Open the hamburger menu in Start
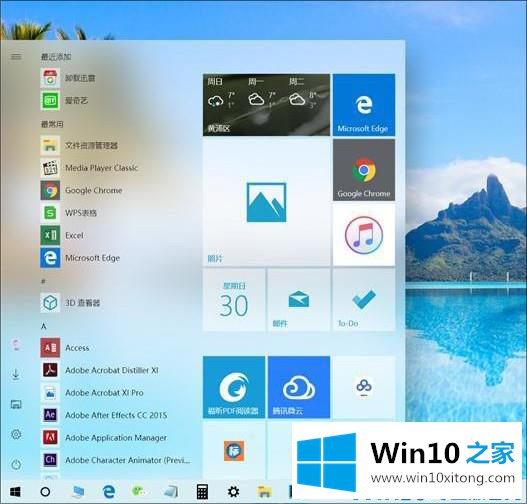Image resolution: width=527 pixels, height=504 pixels. (x=16, y=57)
